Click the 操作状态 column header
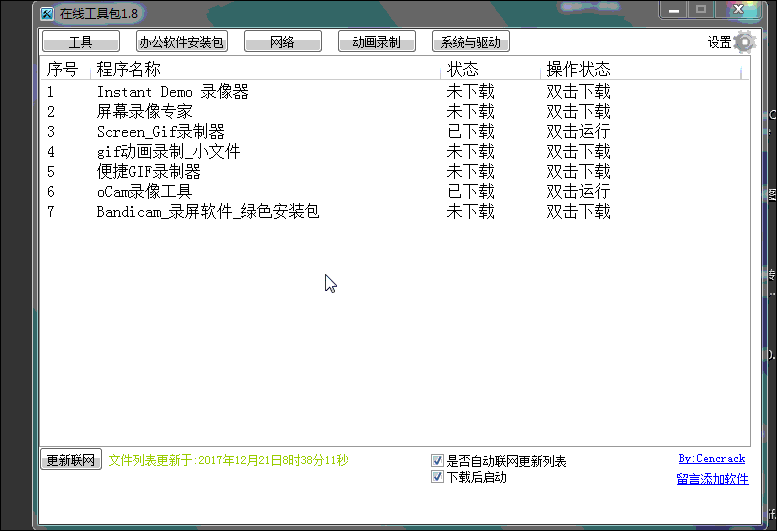 (x=578, y=69)
